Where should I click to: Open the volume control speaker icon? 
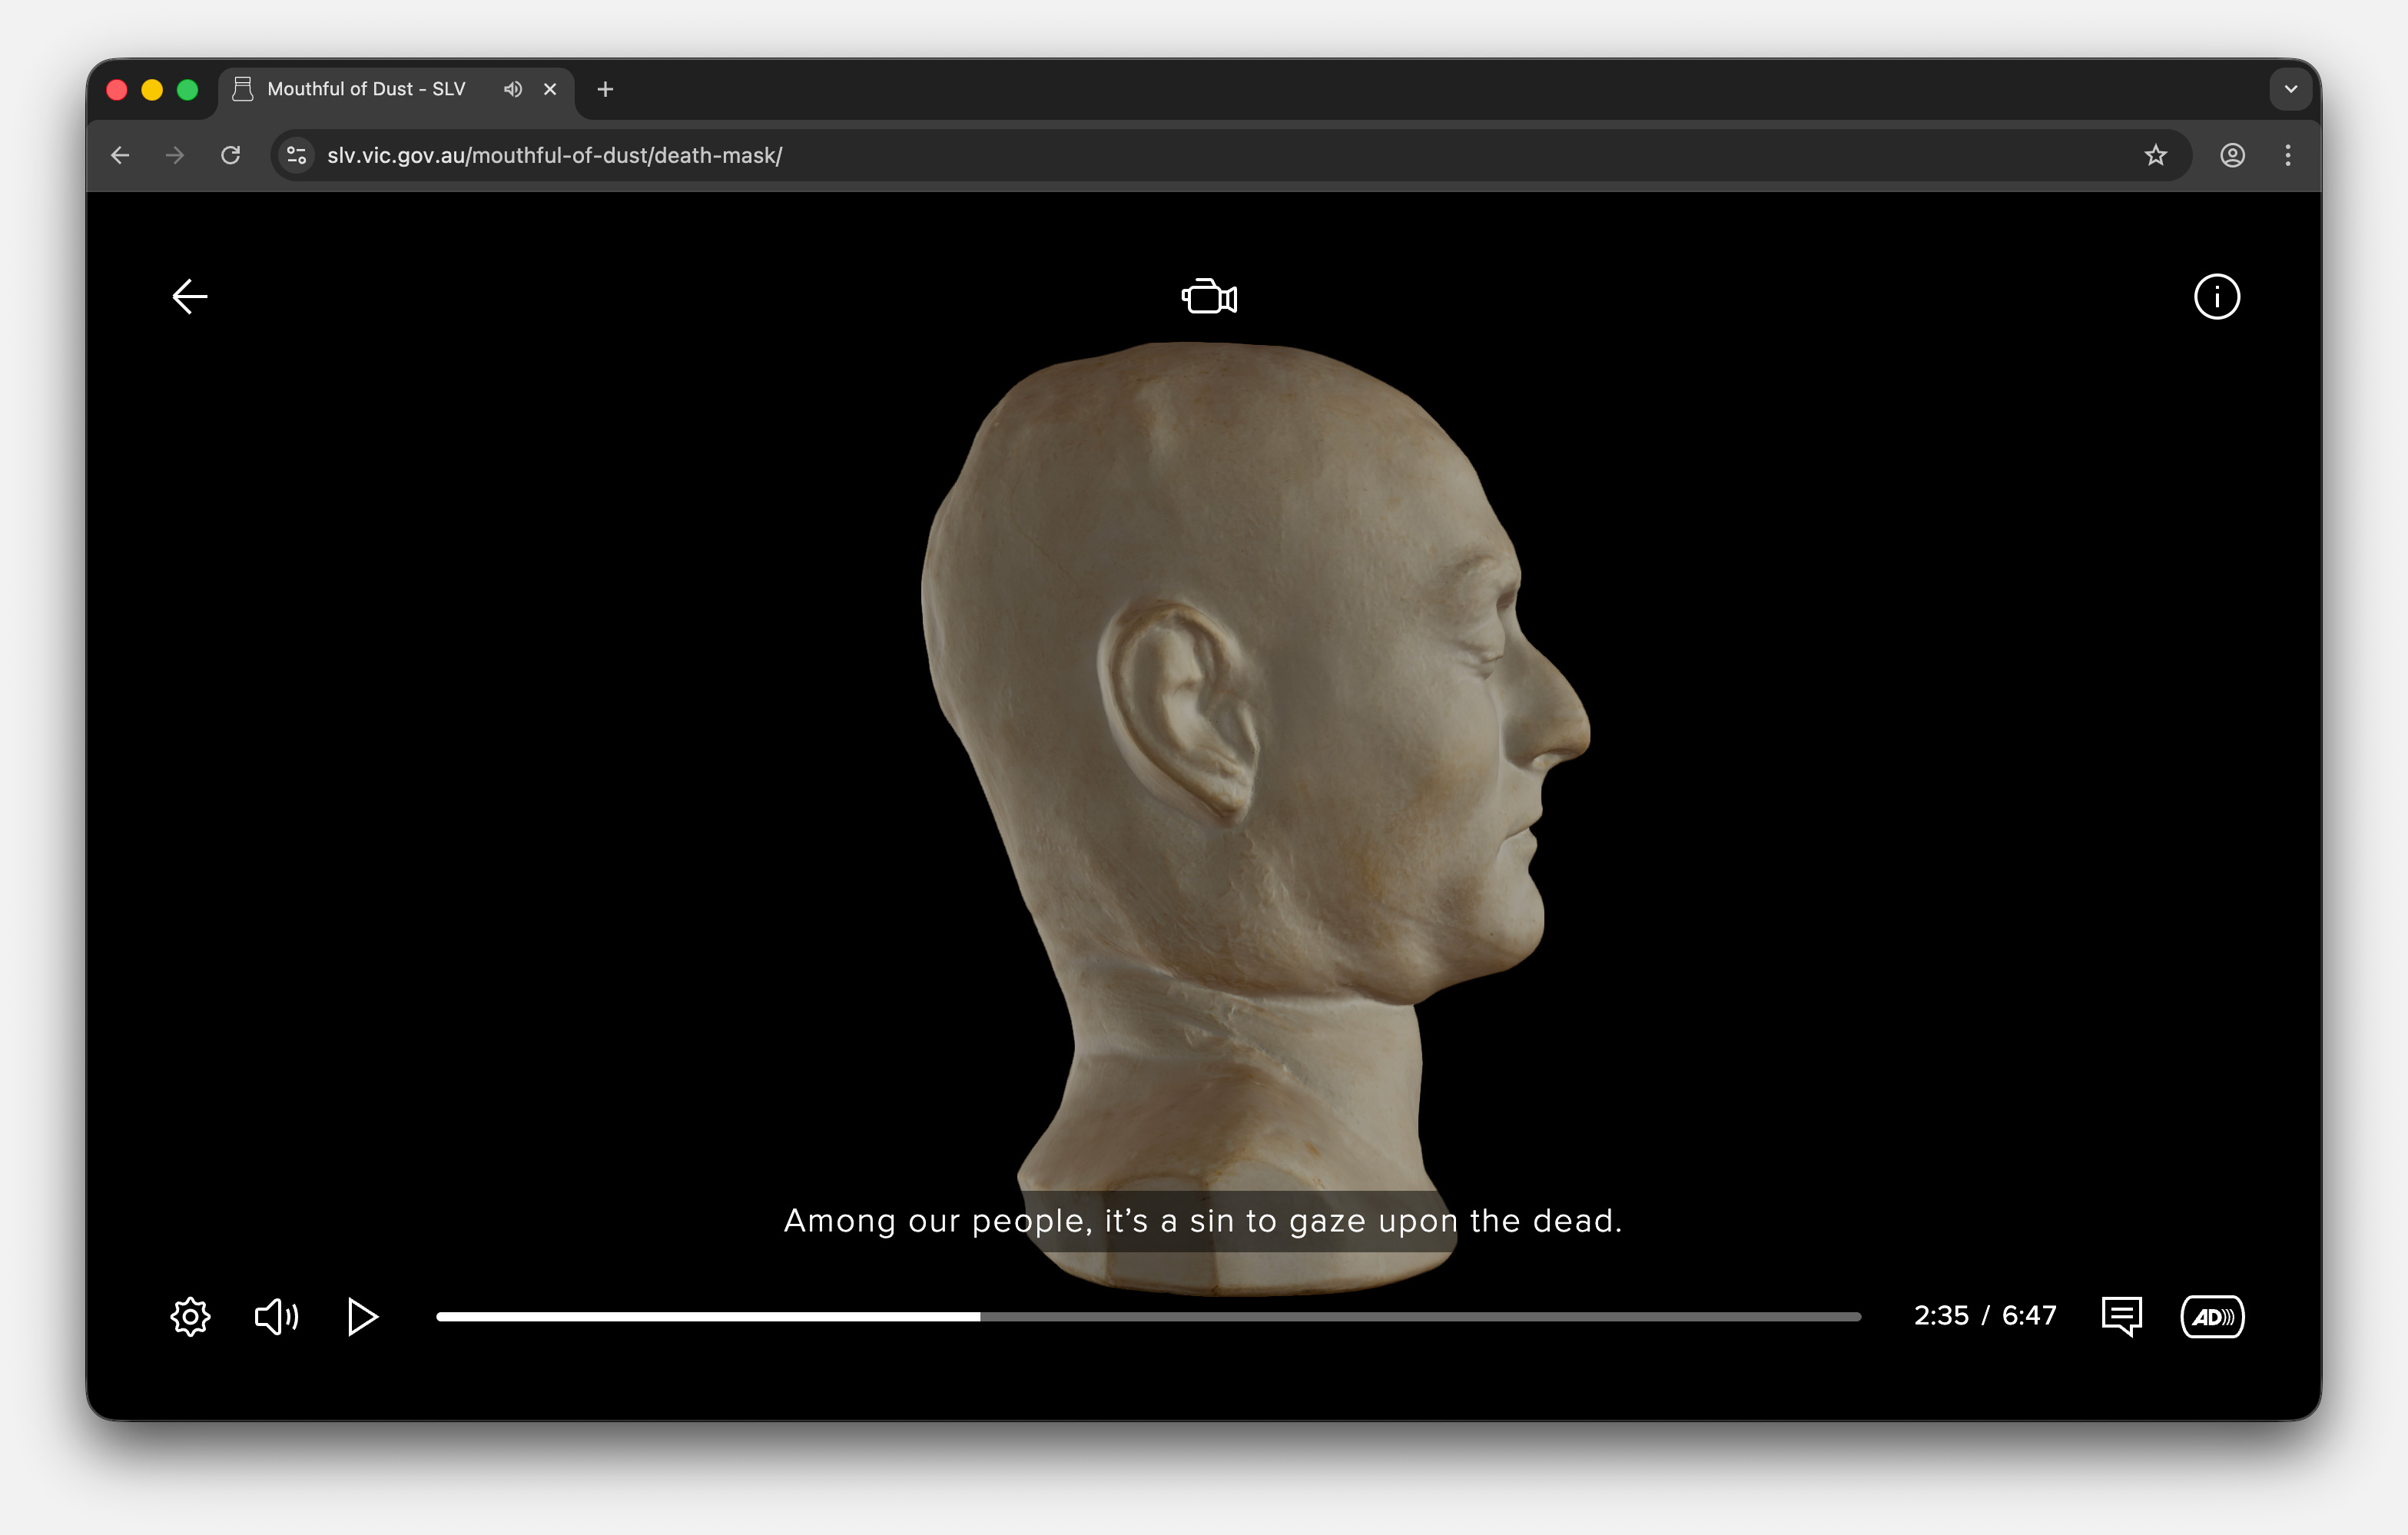click(276, 1316)
